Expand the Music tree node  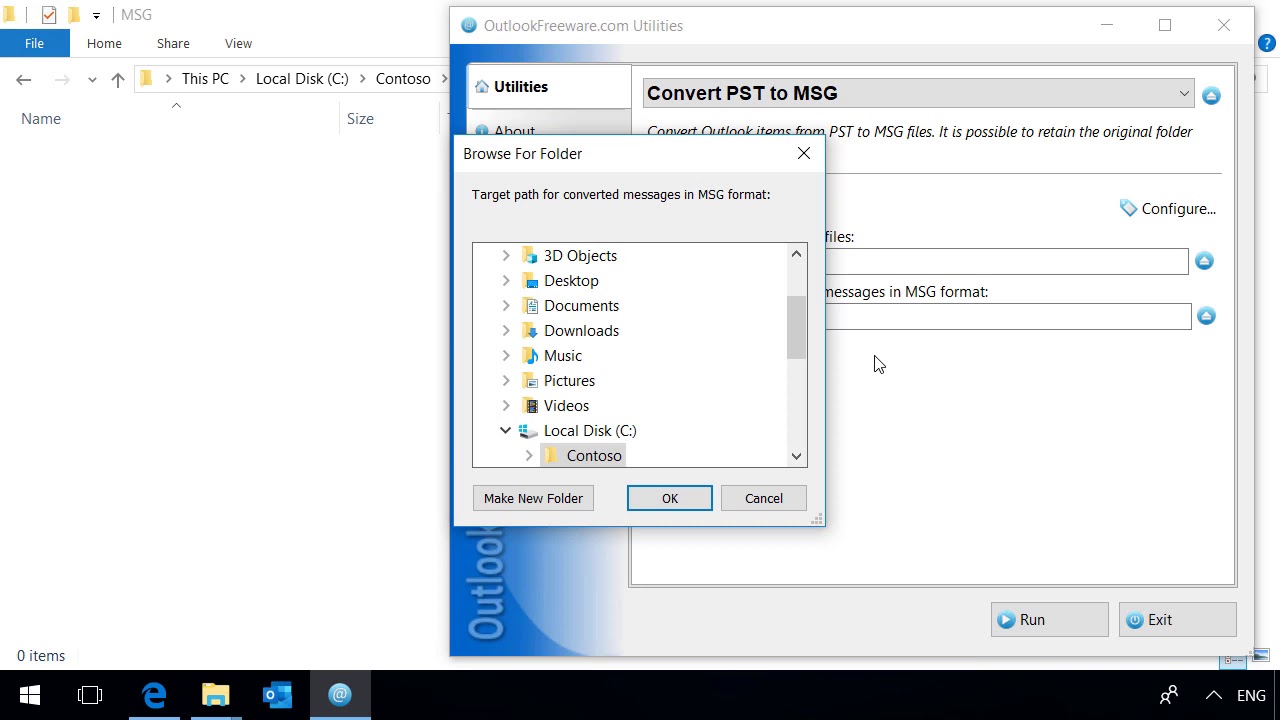coord(506,356)
